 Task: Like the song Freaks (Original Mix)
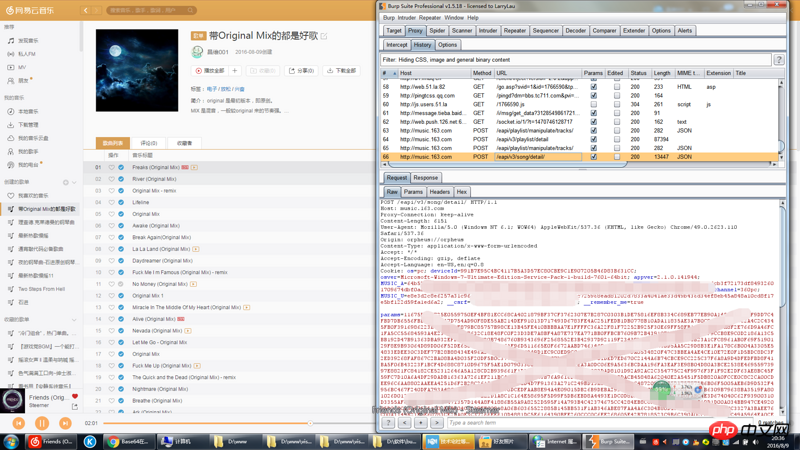click(111, 167)
